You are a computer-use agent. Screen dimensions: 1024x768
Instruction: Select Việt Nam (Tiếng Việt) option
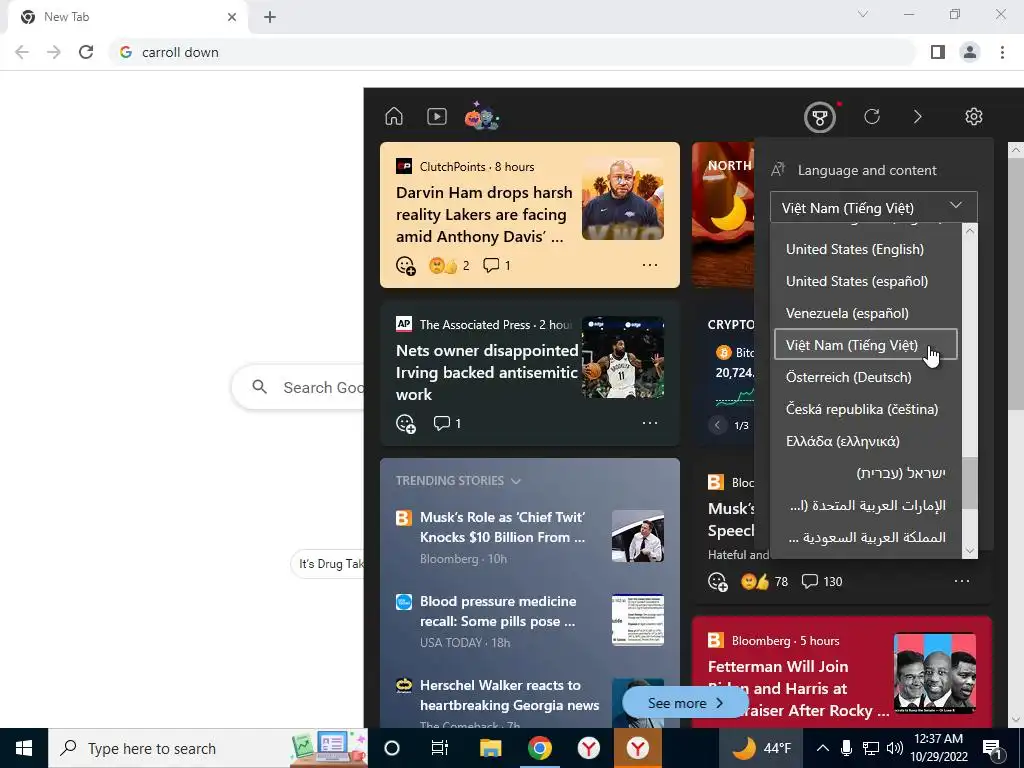tap(866, 345)
